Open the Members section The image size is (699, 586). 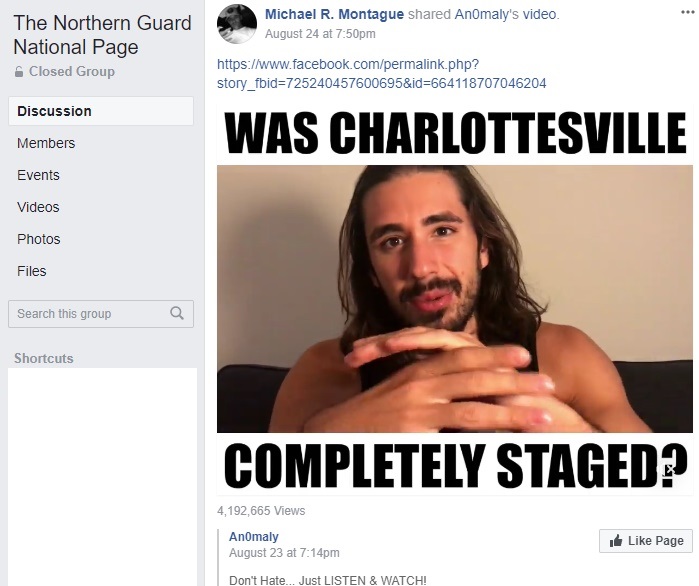tap(46, 143)
